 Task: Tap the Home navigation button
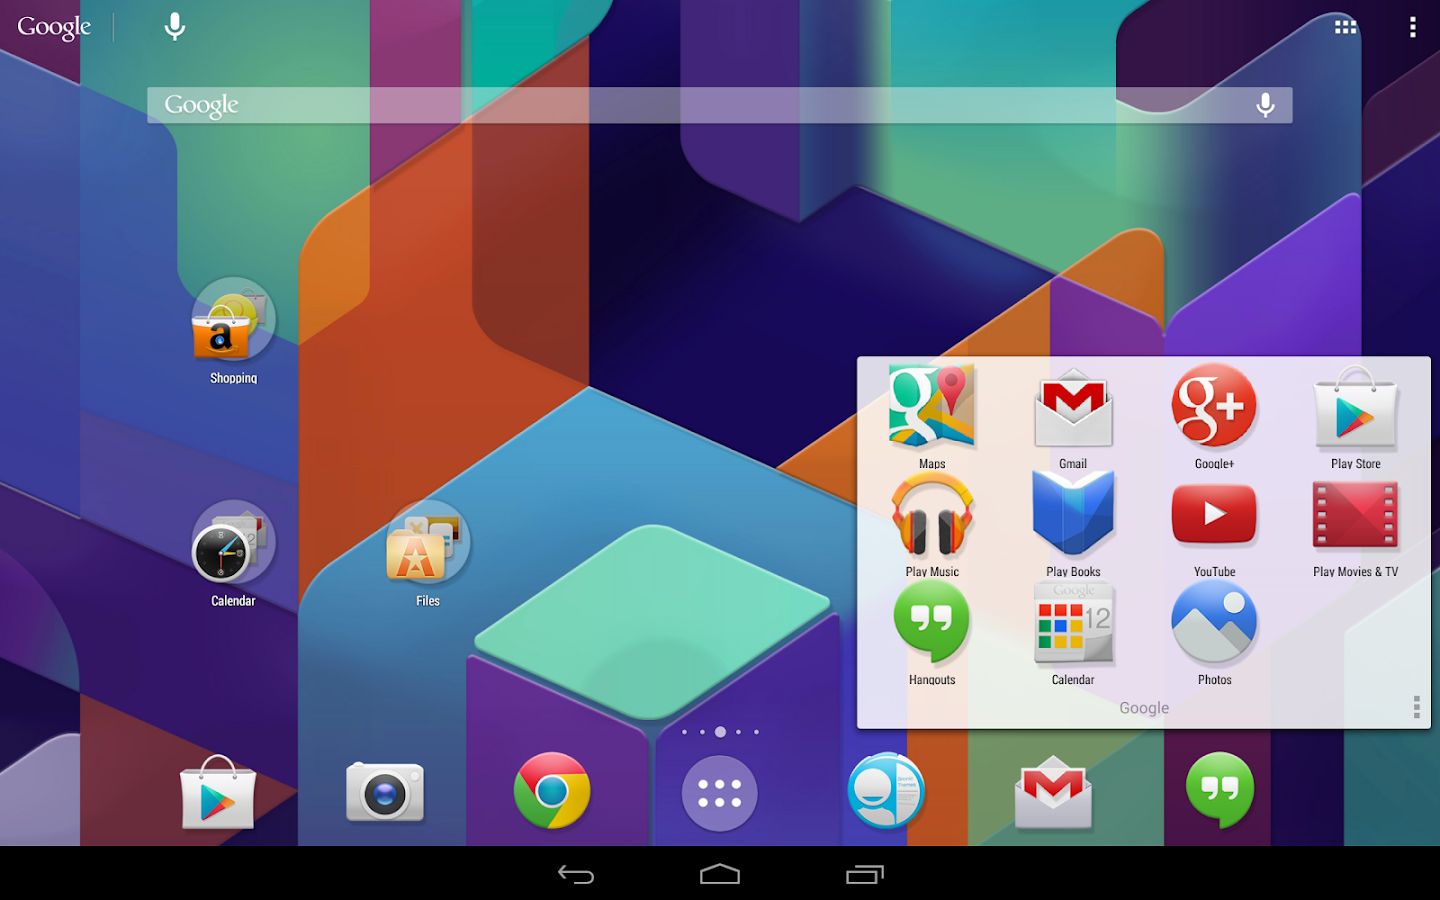[720, 875]
